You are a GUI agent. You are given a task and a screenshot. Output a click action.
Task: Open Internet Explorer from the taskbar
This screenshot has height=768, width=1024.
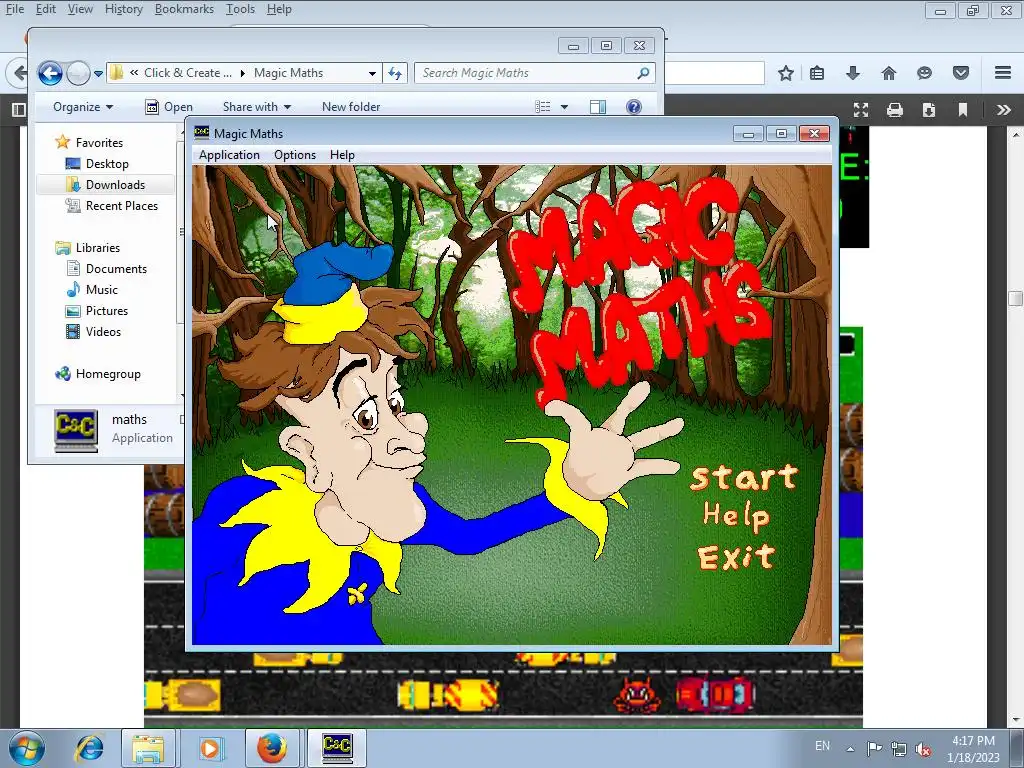click(x=89, y=748)
